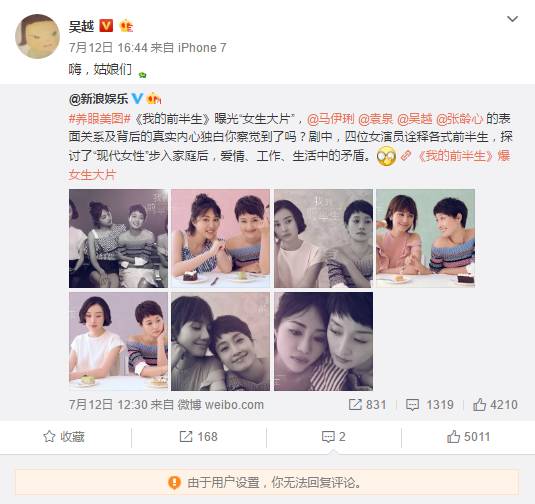
Task: Click the red V verified badge
Action: [x=106, y=26]
